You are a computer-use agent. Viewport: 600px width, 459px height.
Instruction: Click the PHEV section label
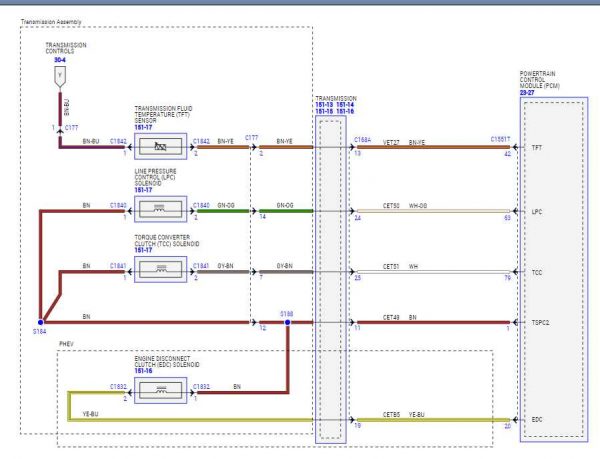pos(66,344)
